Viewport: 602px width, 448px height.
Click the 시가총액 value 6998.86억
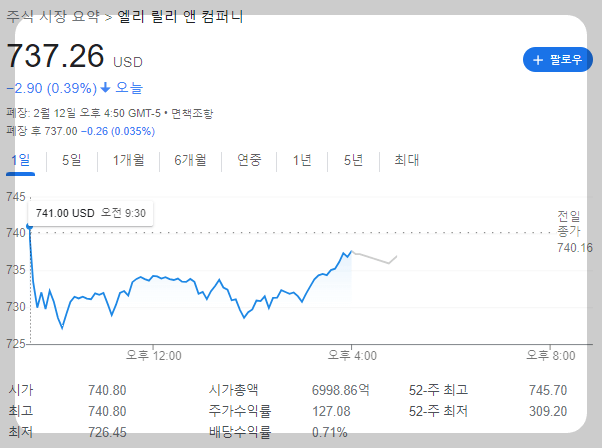pyautogui.click(x=341, y=390)
